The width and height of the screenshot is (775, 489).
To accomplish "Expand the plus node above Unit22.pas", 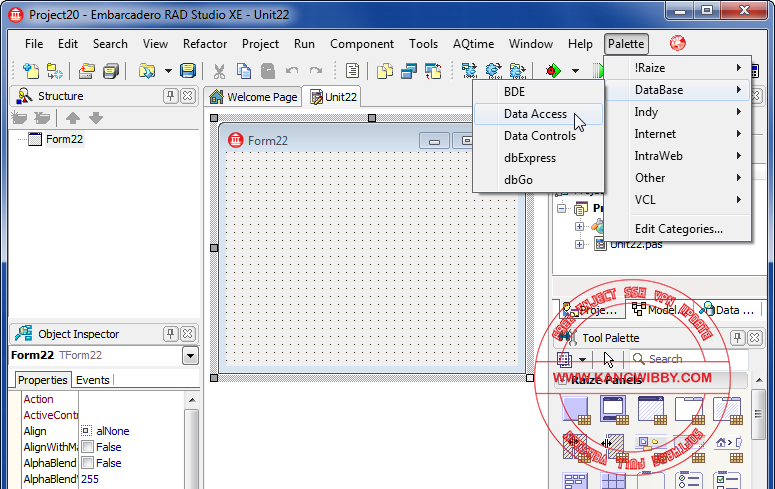I will [580, 226].
